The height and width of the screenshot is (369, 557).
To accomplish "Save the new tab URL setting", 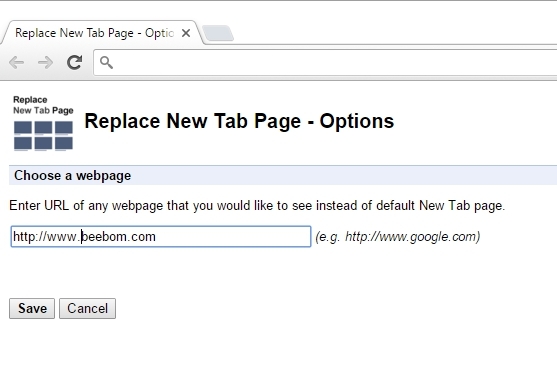I will [32, 308].
